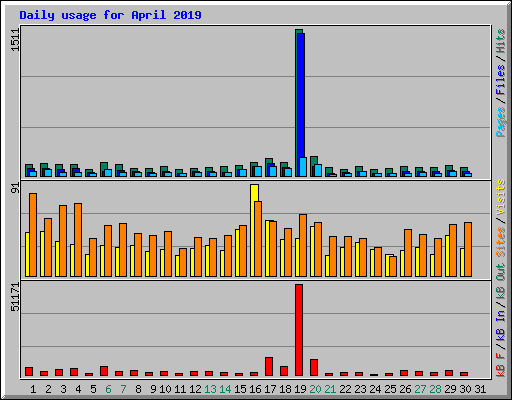Click the tall red kB bar for day 19
This screenshot has height=400, width=512.
pos(299,330)
